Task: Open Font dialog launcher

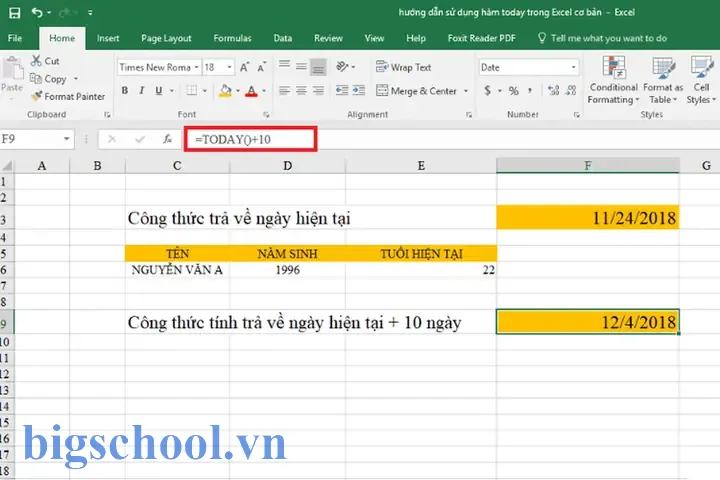Action: pos(266,114)
